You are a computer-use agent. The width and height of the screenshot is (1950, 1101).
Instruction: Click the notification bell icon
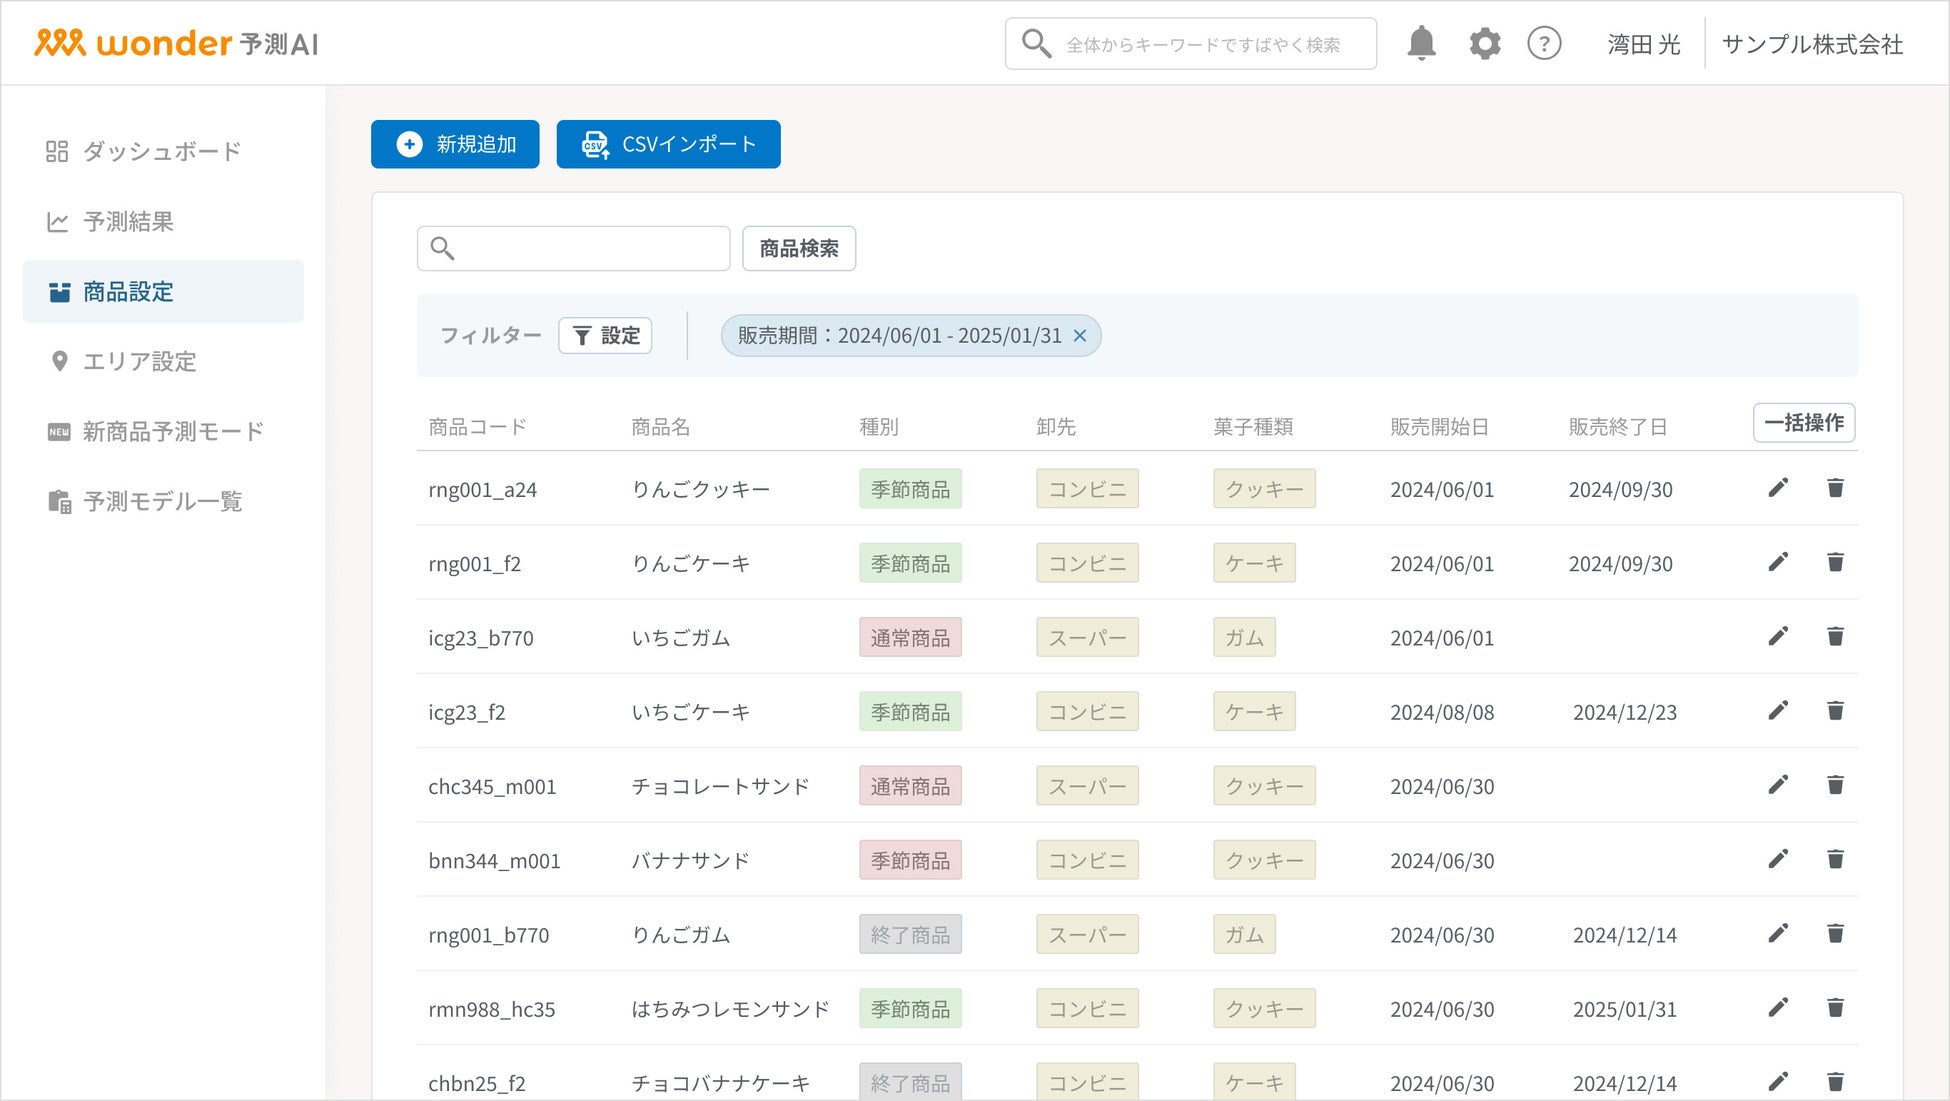(x=1421, y=44)
